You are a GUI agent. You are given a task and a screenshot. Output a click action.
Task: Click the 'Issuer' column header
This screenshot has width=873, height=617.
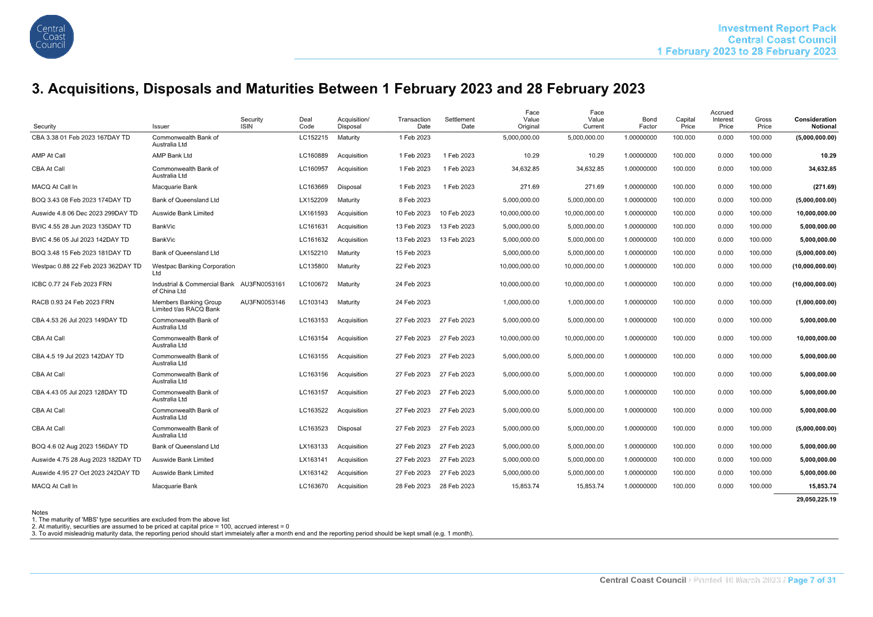161,126
